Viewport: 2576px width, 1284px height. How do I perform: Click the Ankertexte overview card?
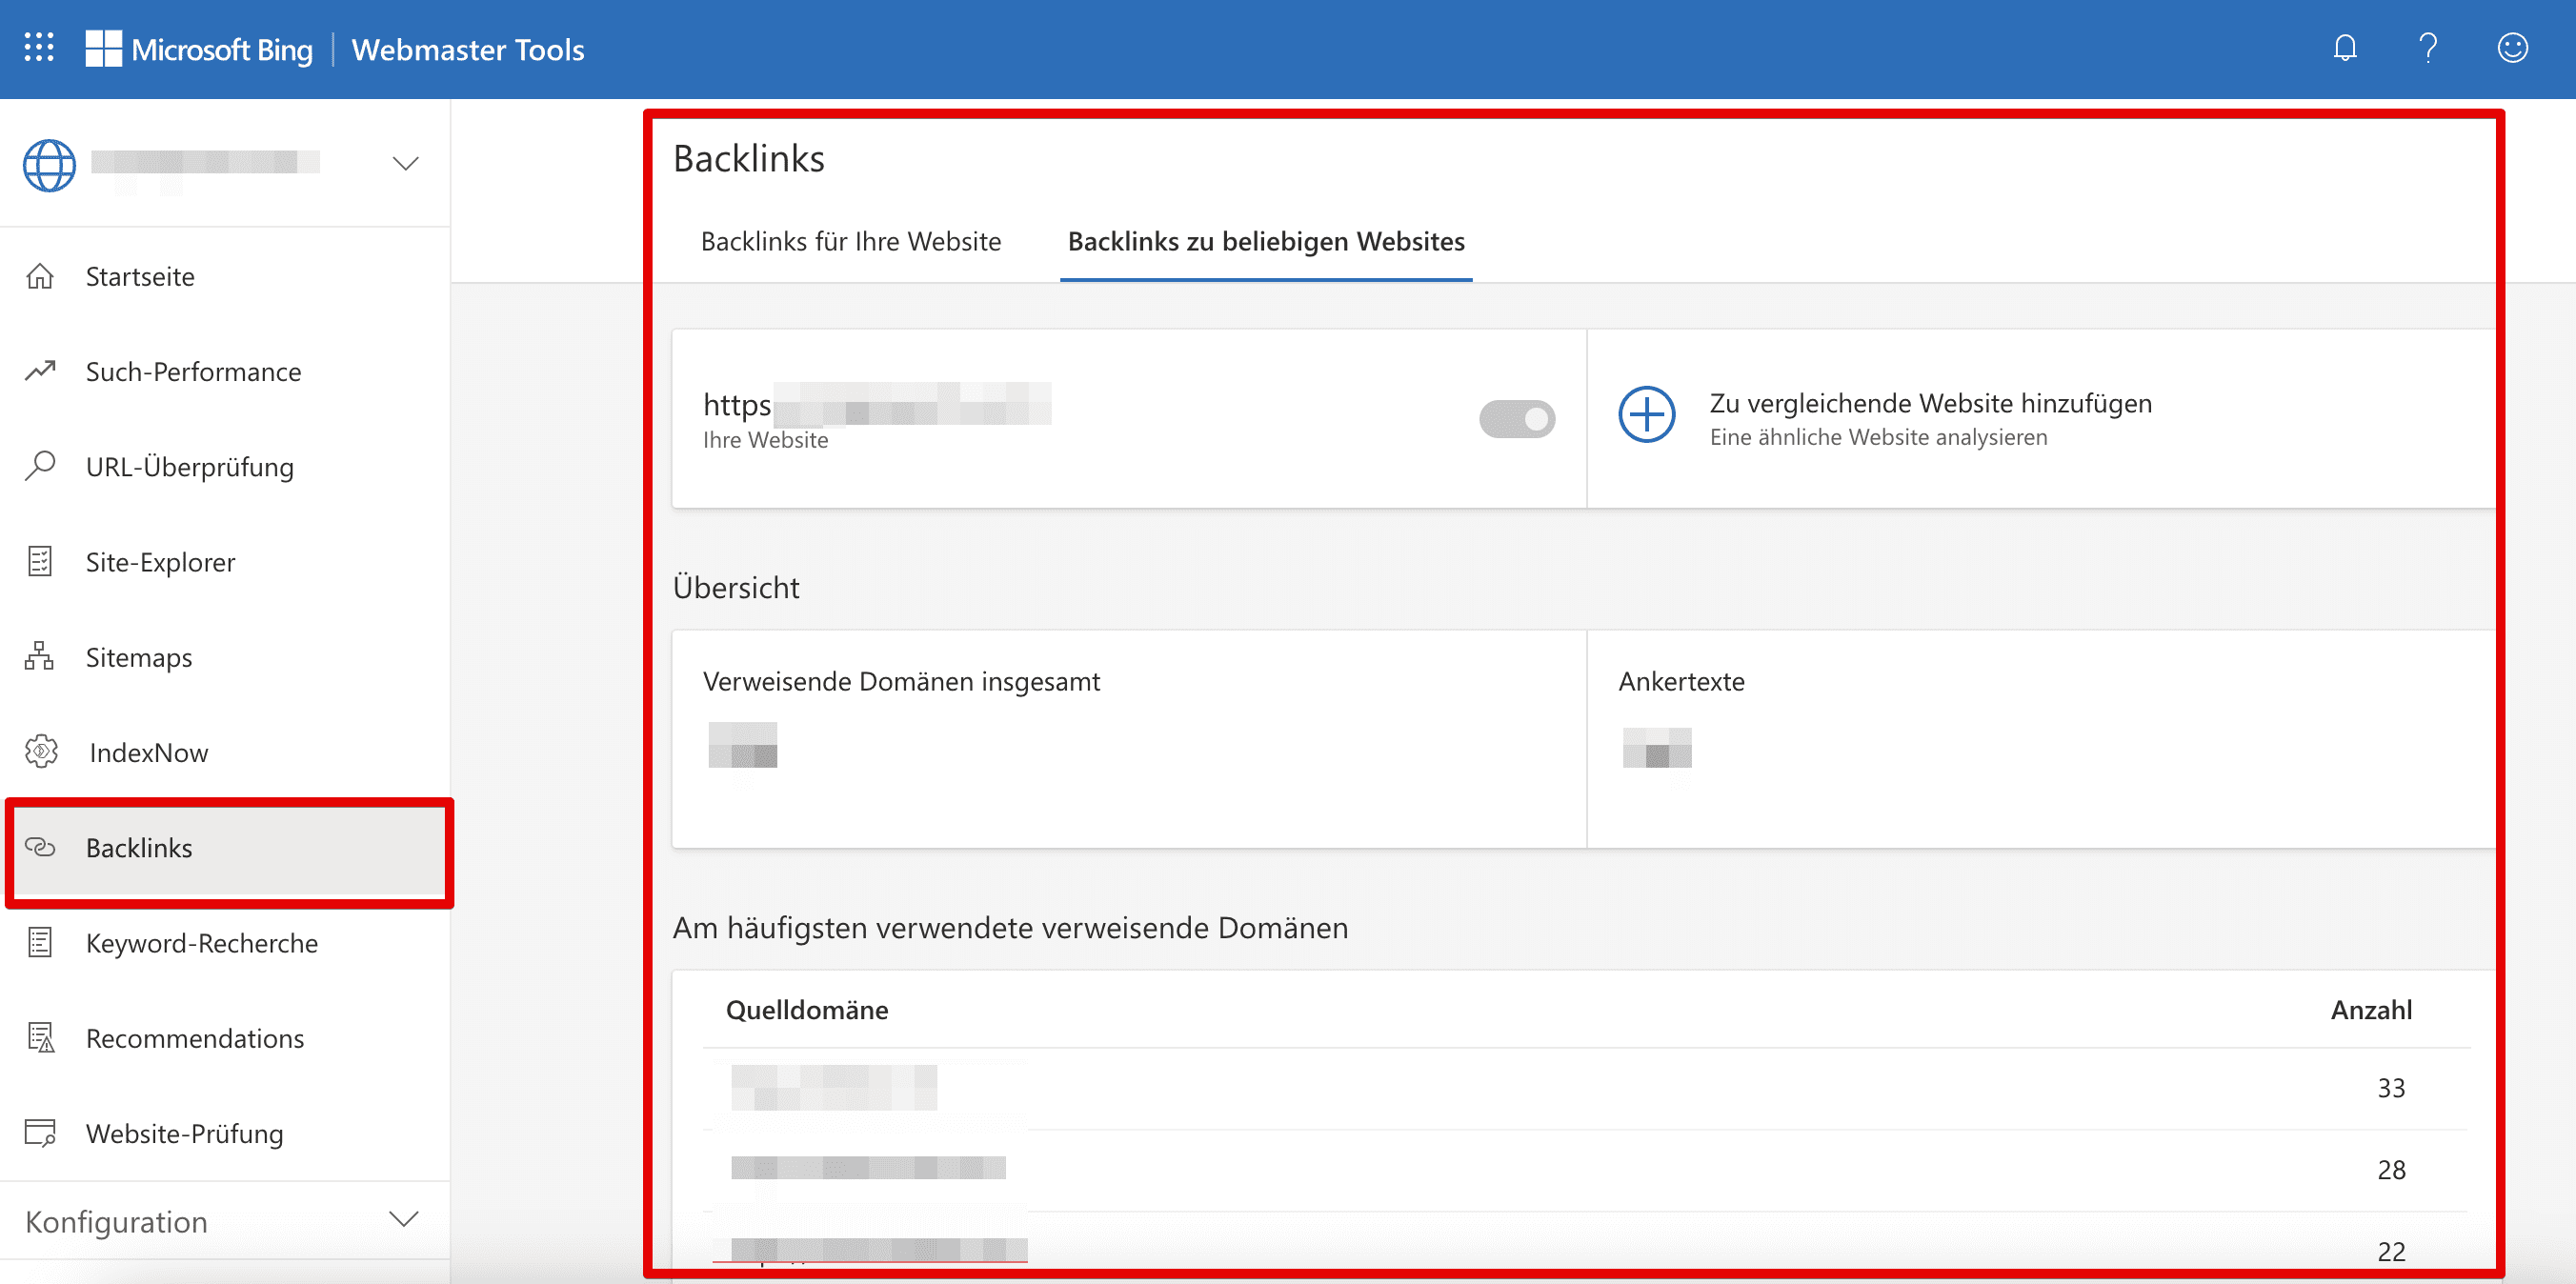click(2040, 739)
